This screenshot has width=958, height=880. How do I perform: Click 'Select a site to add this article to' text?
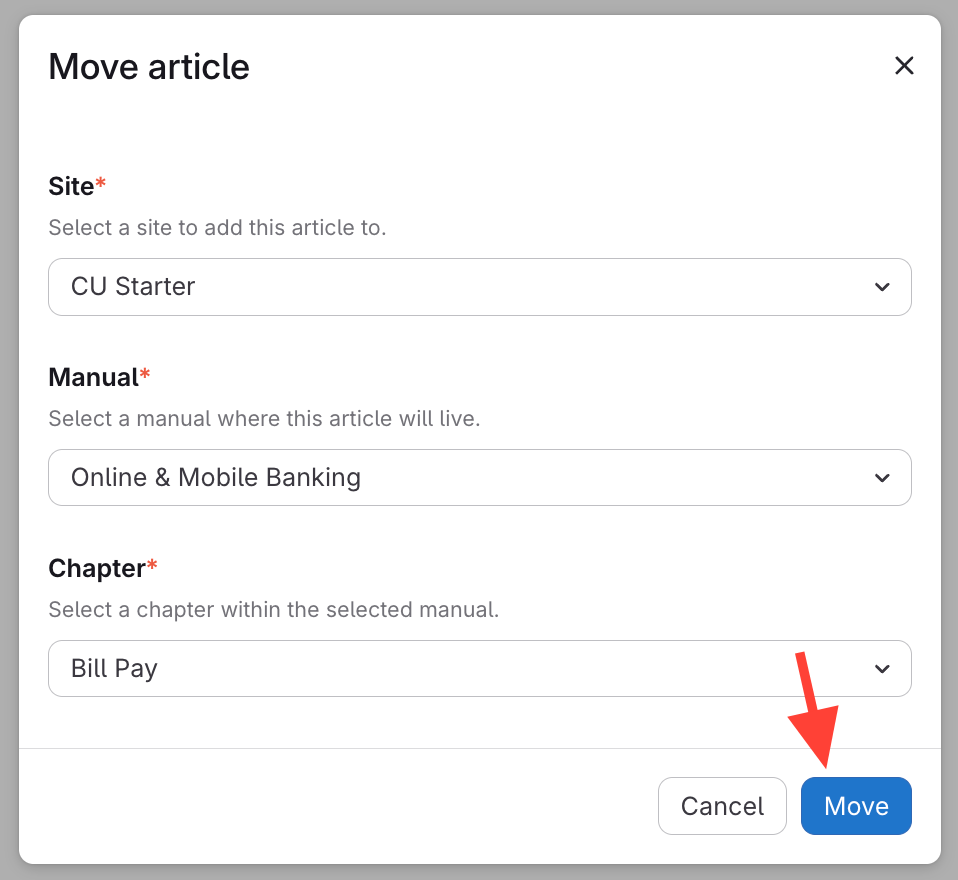pyautogui.click(x=217, y=228)
